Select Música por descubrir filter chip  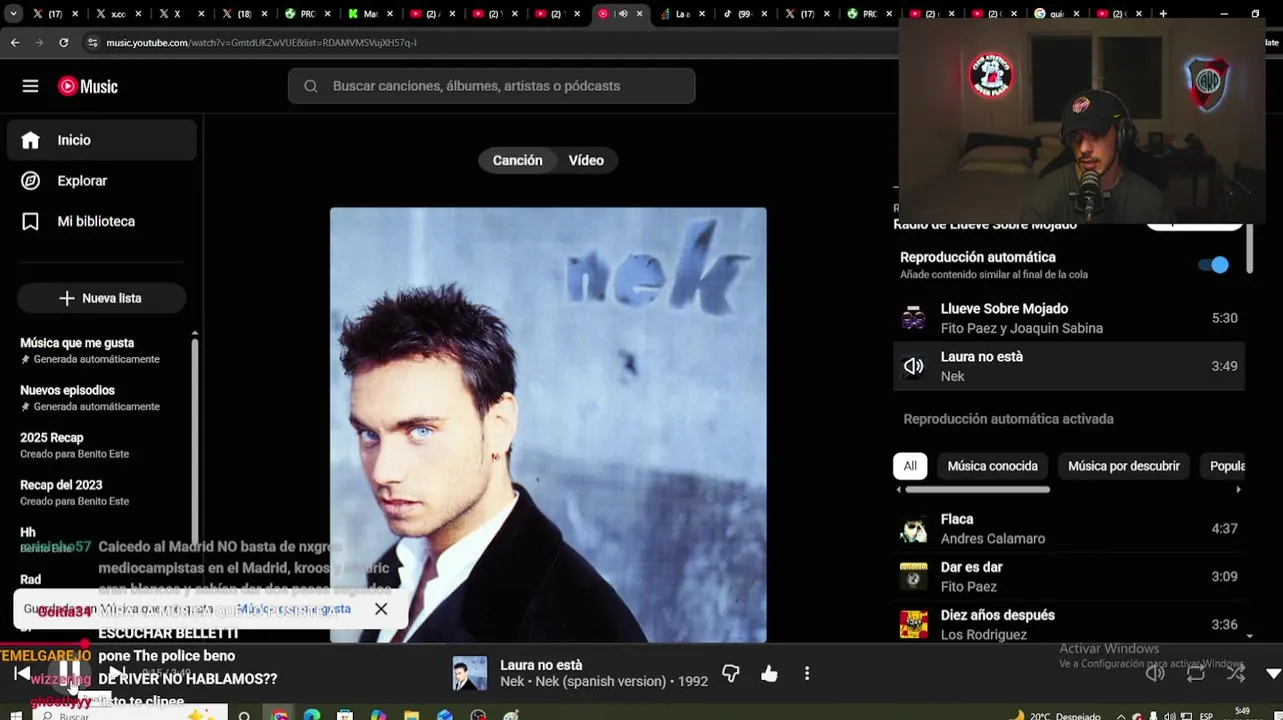[1123, 466]
